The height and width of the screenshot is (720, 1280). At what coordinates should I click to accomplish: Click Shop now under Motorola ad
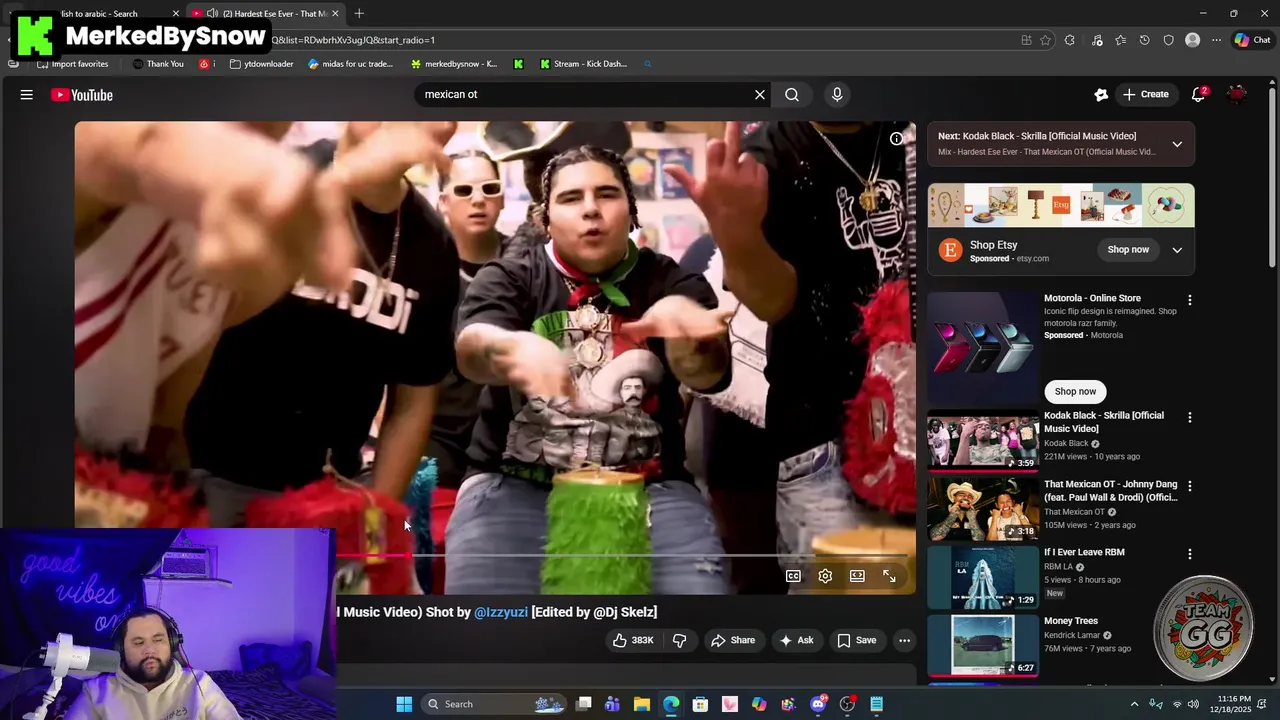[1075, 392]
